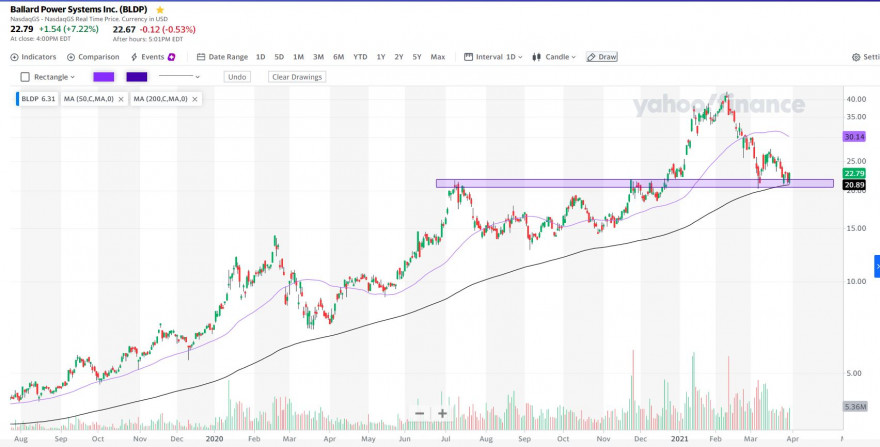Select the 3M date range
This screenshot has height=447, width=880.
[x=318, y=57]
